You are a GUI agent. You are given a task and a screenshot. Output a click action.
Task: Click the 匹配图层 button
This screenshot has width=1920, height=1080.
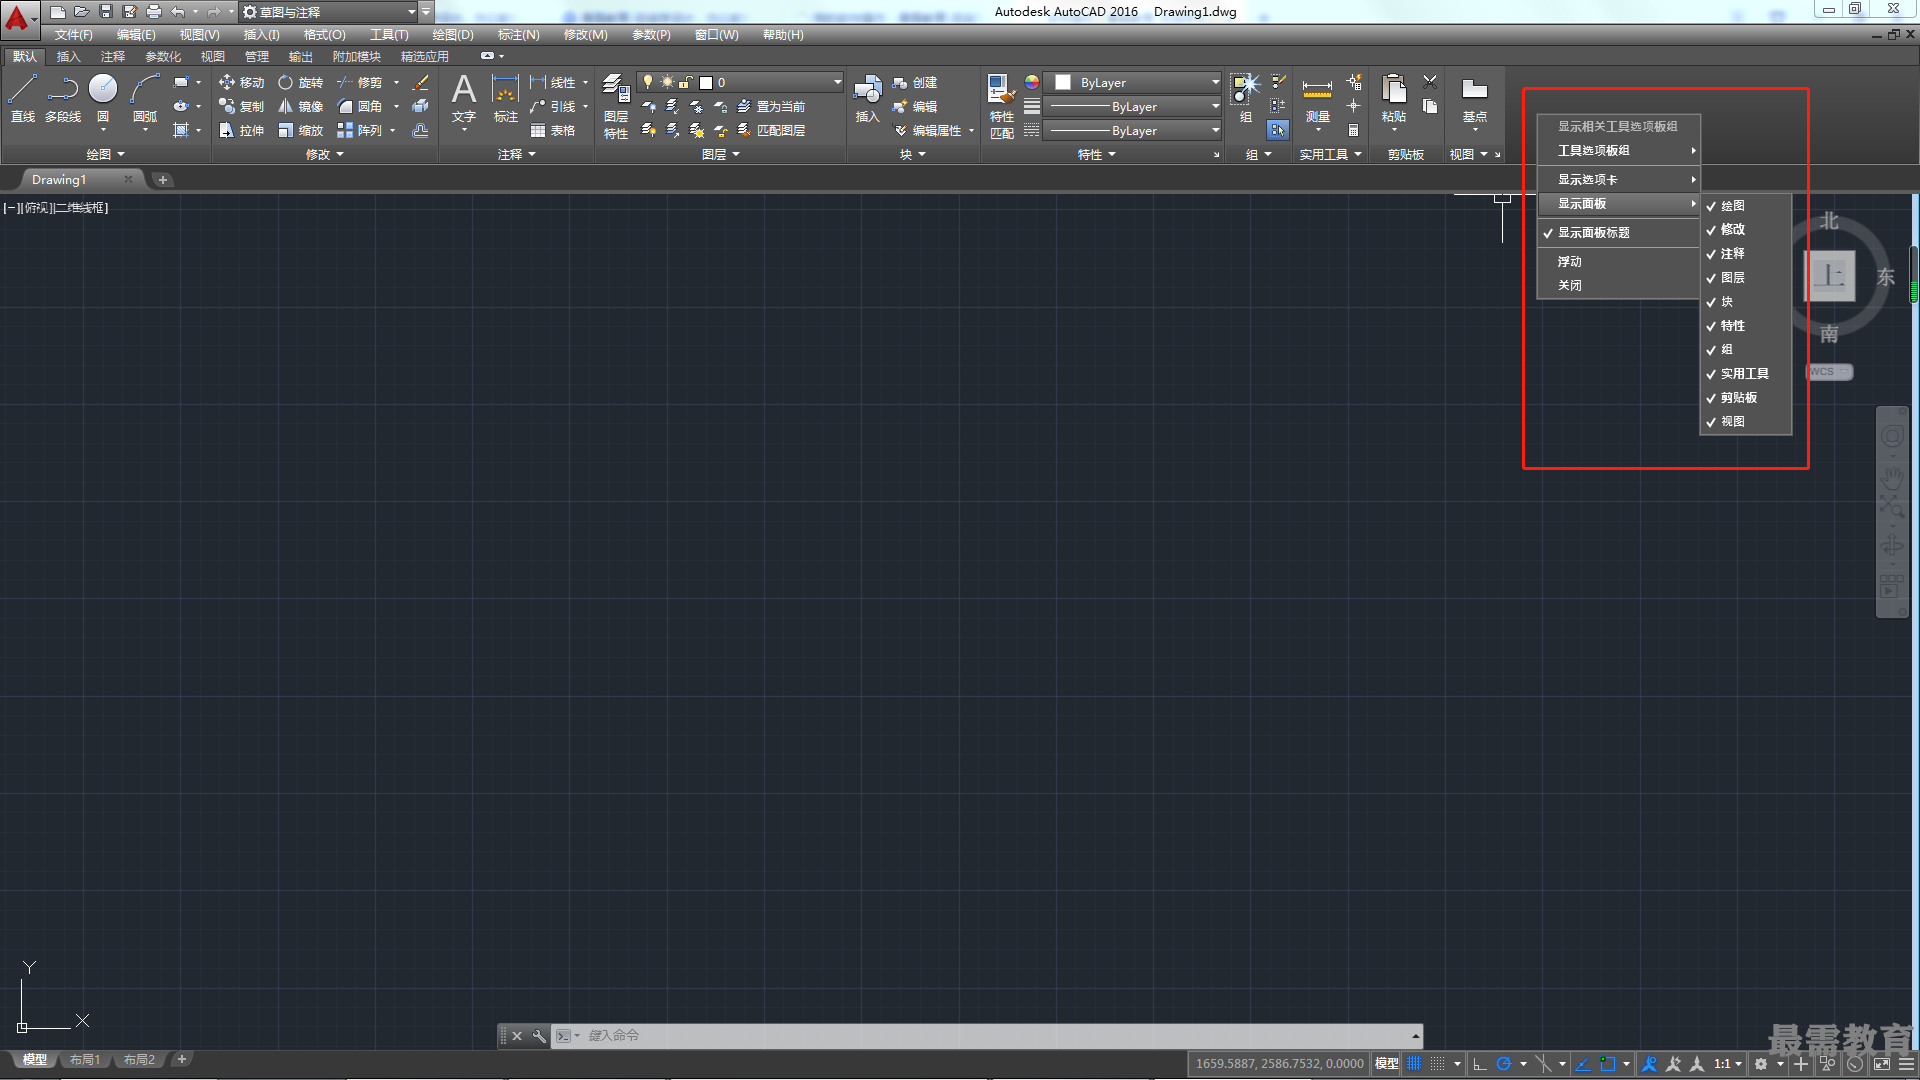771,131
